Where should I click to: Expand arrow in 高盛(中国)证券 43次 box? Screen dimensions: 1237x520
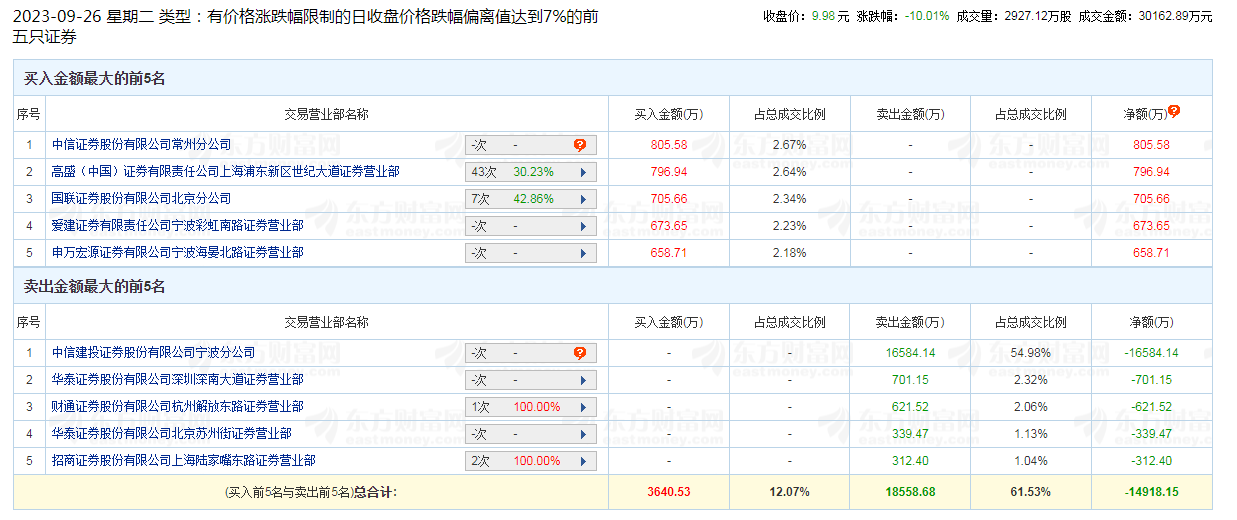pyautogui.click(x=584, y=172)
